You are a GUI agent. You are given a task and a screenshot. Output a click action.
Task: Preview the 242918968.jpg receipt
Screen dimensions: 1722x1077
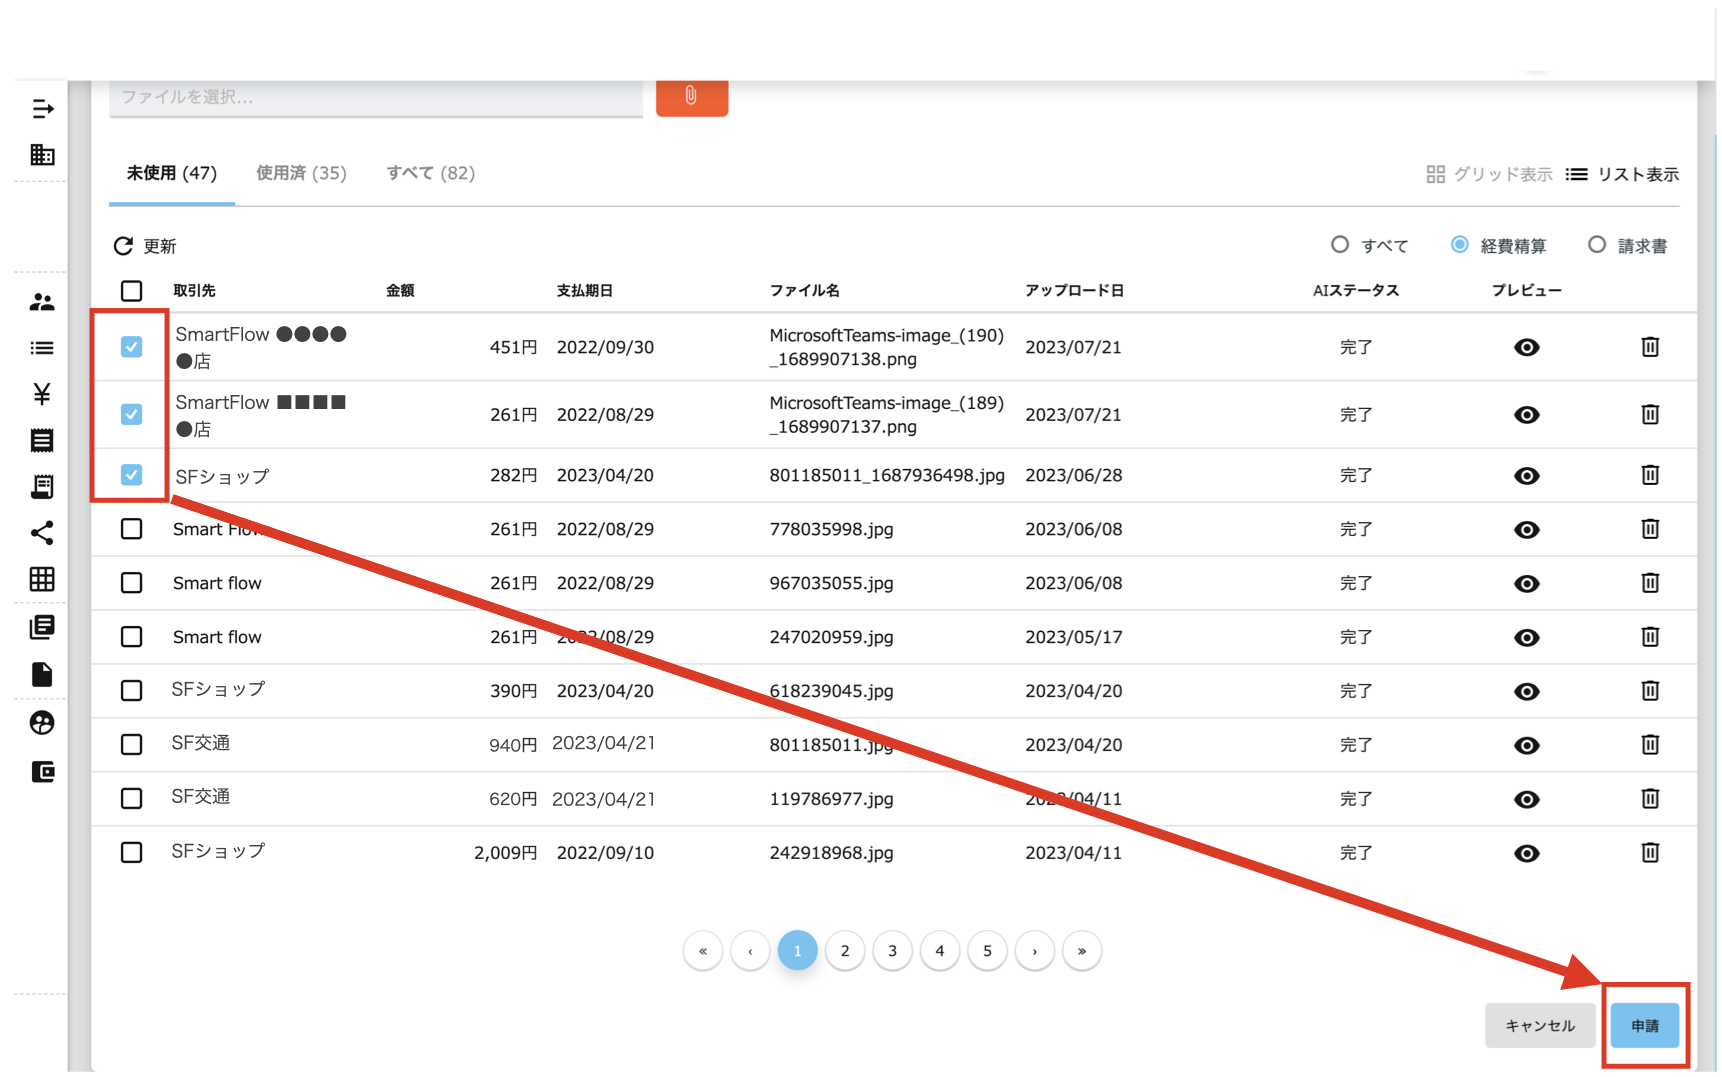click(x=1526, y=854)
